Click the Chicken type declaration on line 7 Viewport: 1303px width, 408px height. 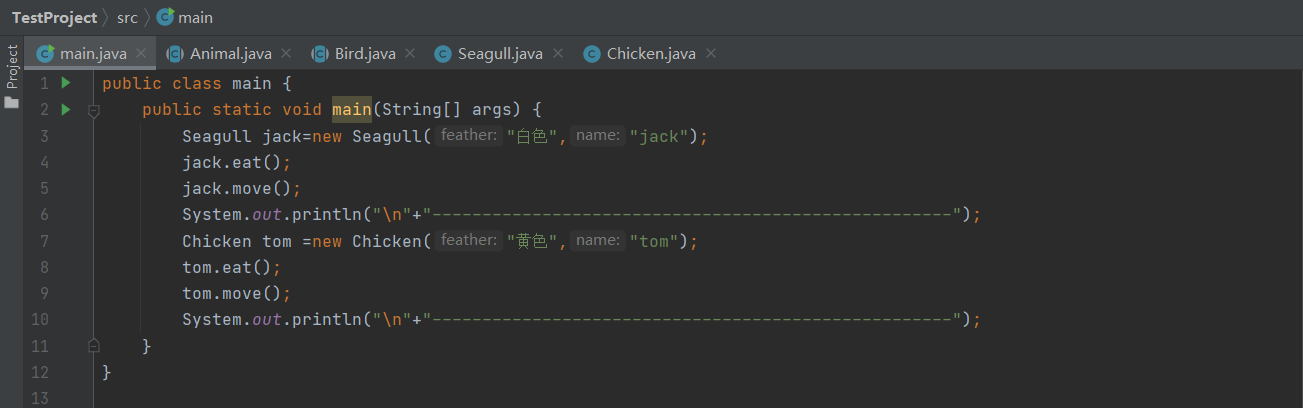pyautogui.click(x=216, y=241)
